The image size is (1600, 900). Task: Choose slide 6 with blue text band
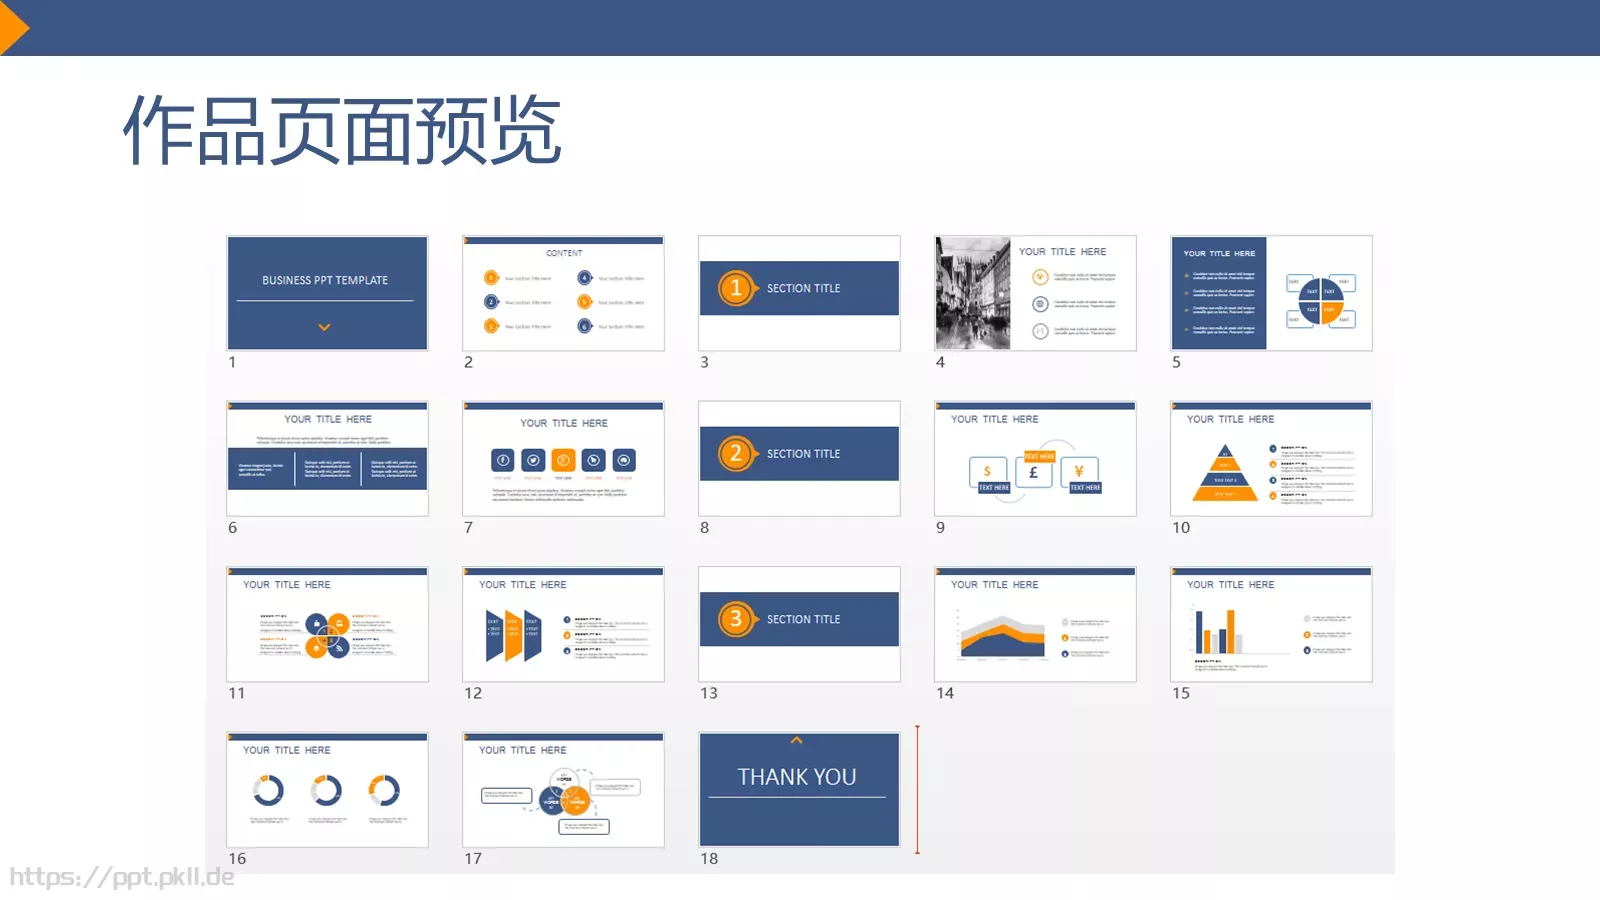click(327, 459)
